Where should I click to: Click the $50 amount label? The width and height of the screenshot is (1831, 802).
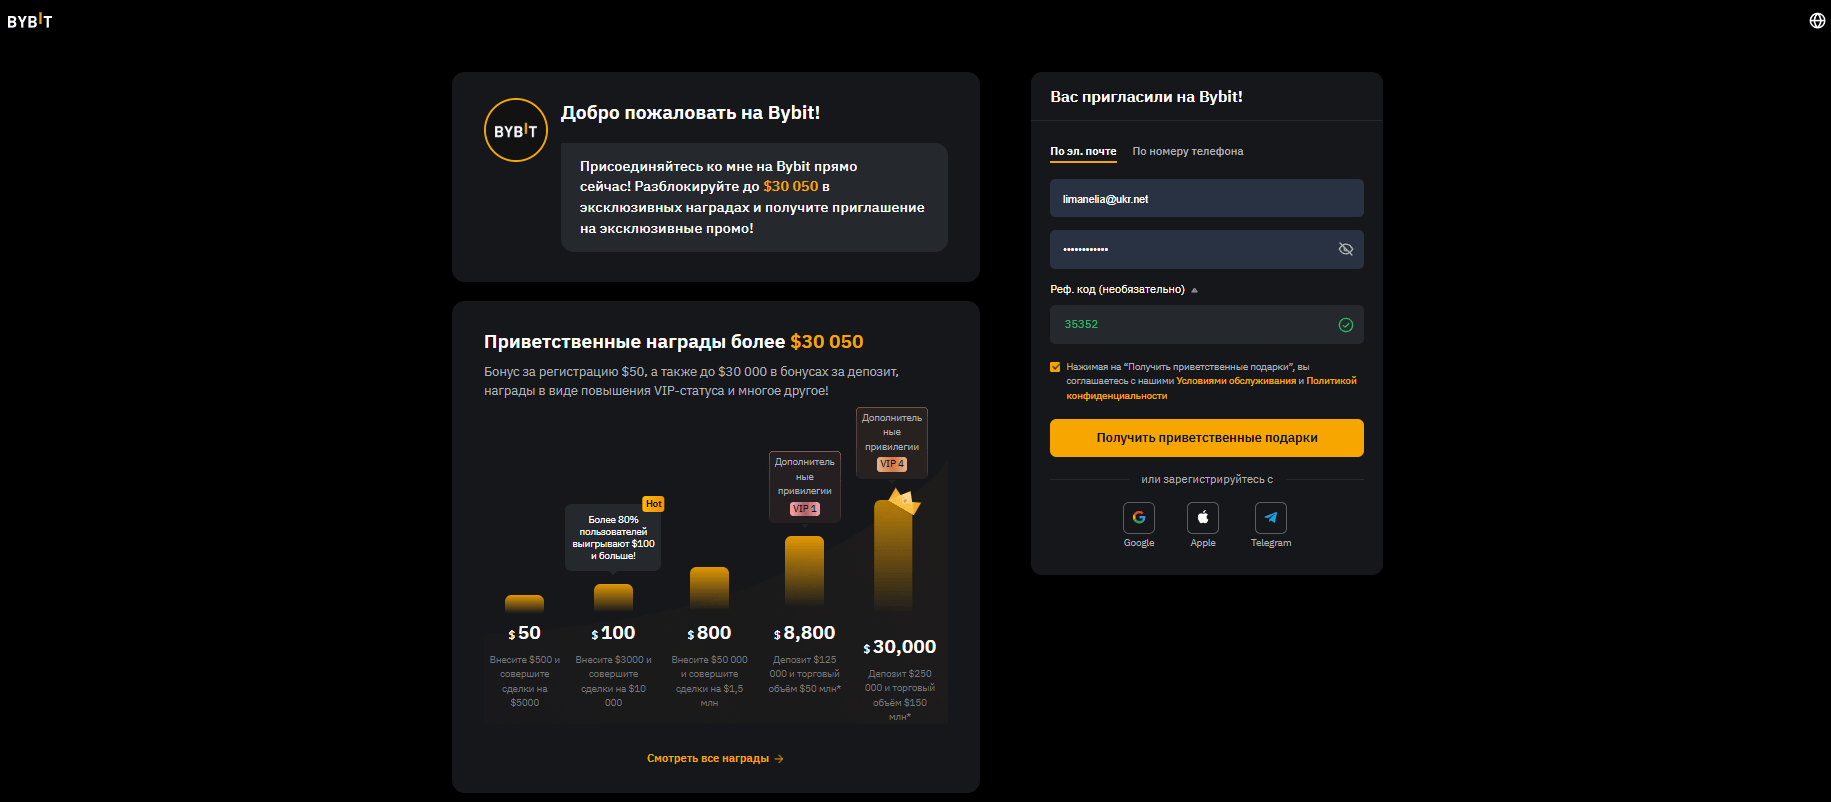pos(524,633)
